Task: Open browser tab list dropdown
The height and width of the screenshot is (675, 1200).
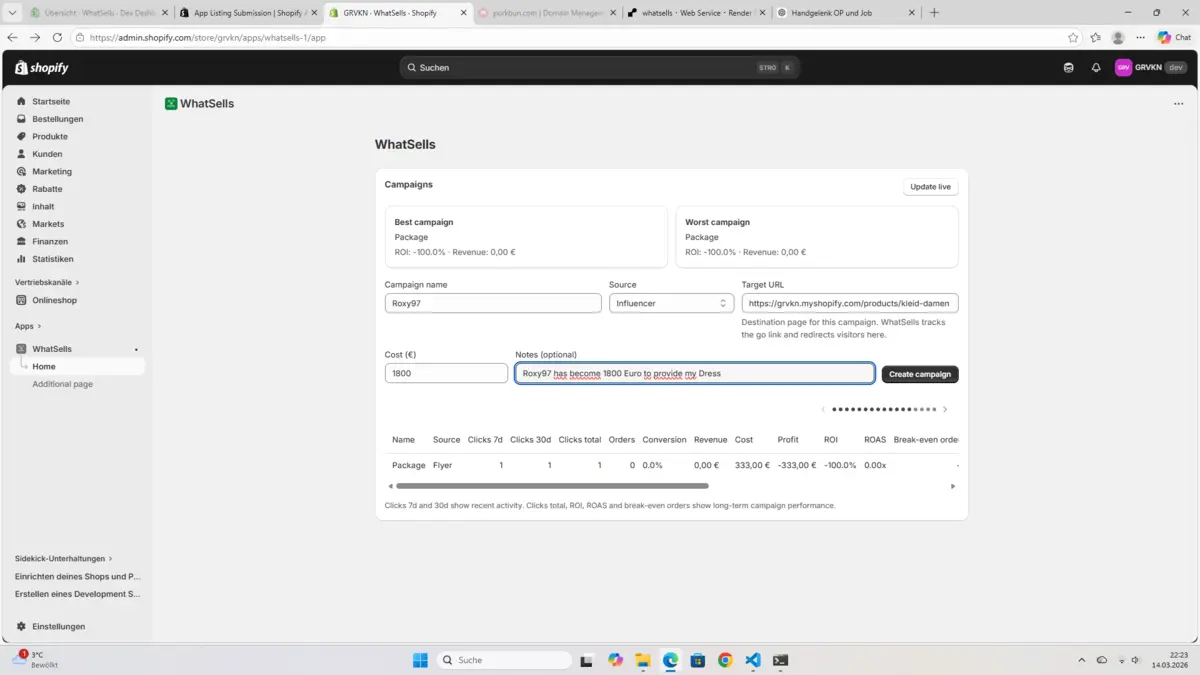Action: point(12,13)
